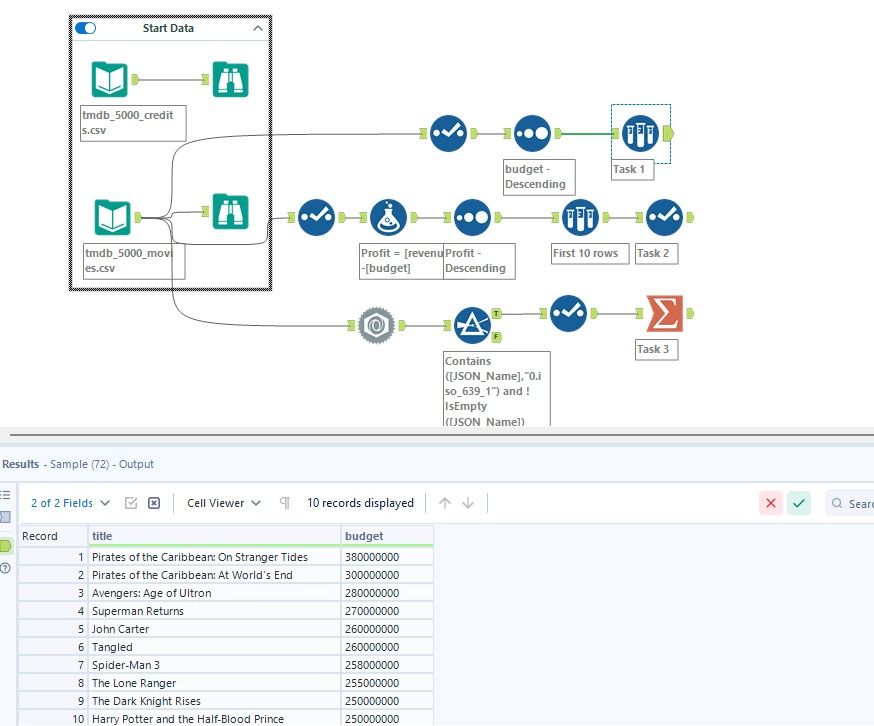Select the cell Spider-Man 3
874x726 pixels.
tap(214, 665)
